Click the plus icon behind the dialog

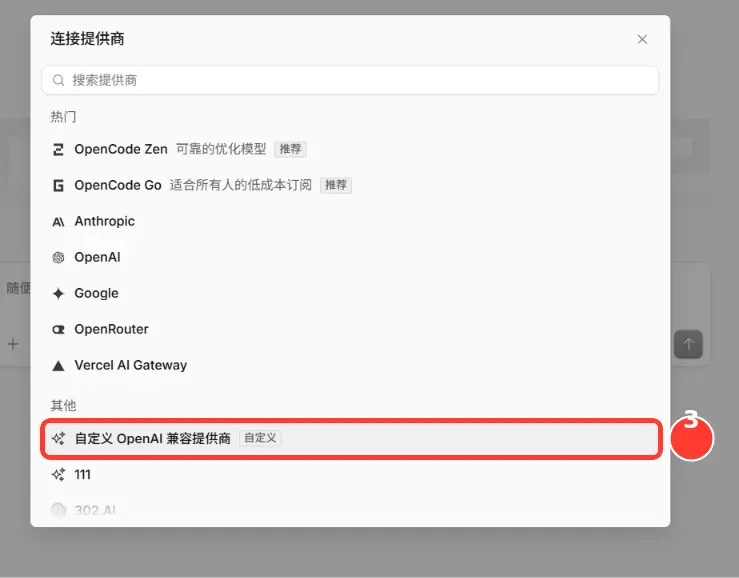pos(13,344)
